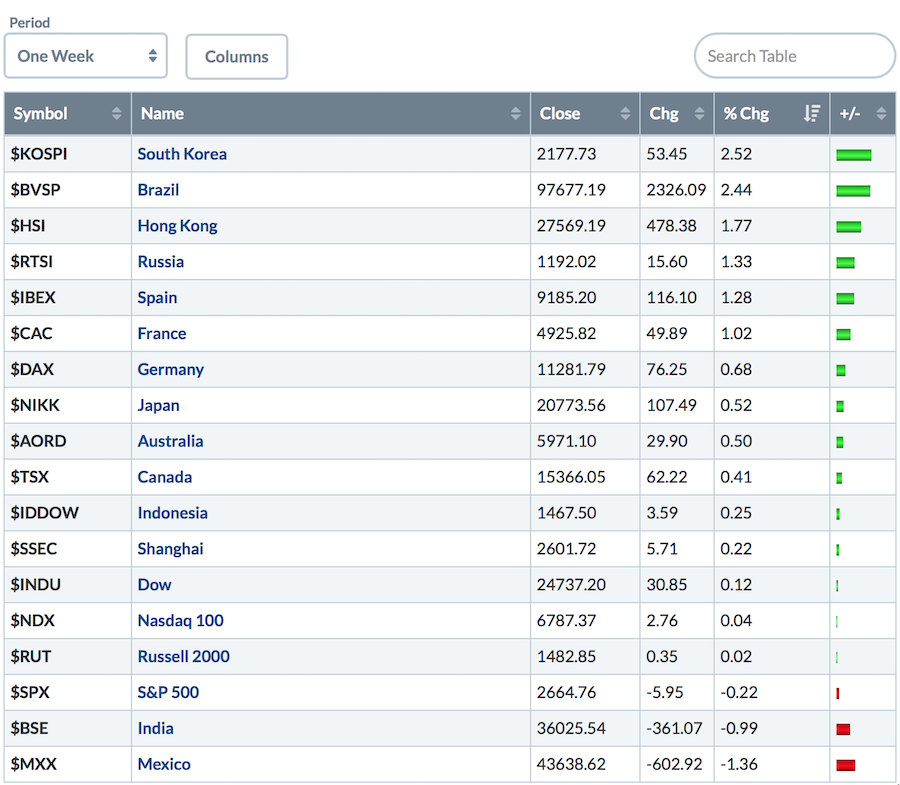Open the Russell 2000 link
Screen dimensions: 900x785
coord(183,657)
